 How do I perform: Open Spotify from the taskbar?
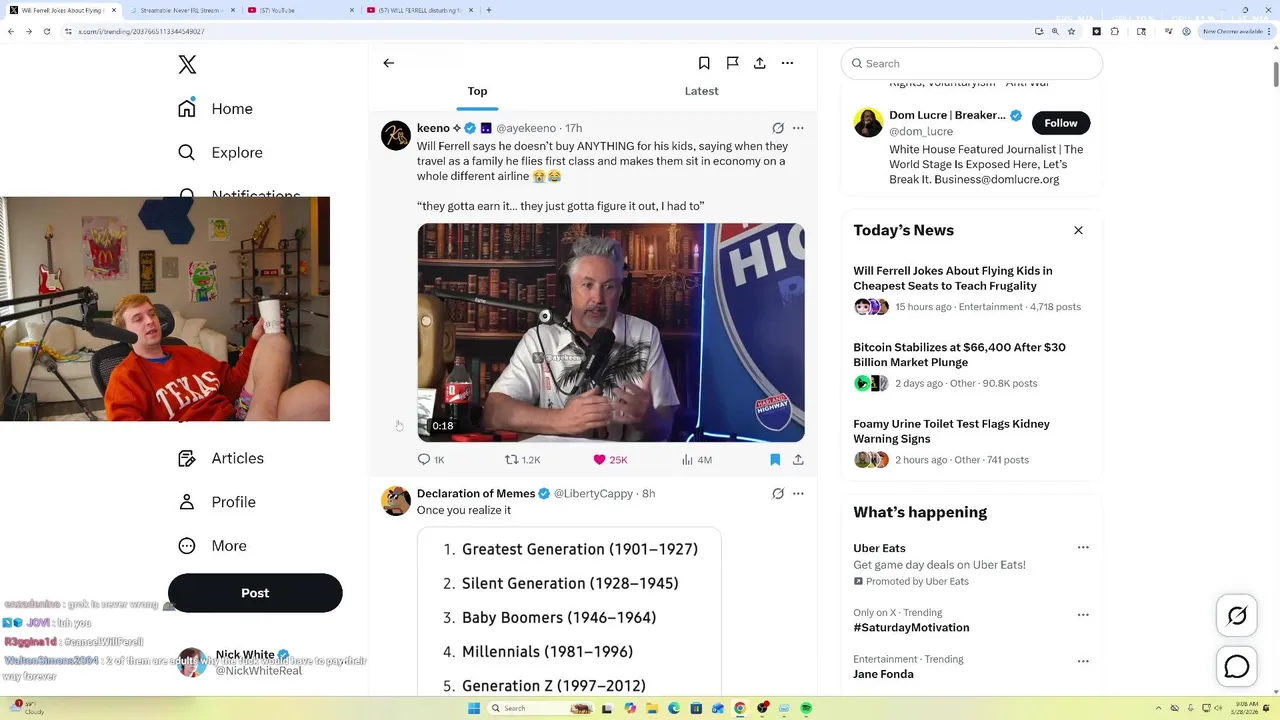coord(806,708)
